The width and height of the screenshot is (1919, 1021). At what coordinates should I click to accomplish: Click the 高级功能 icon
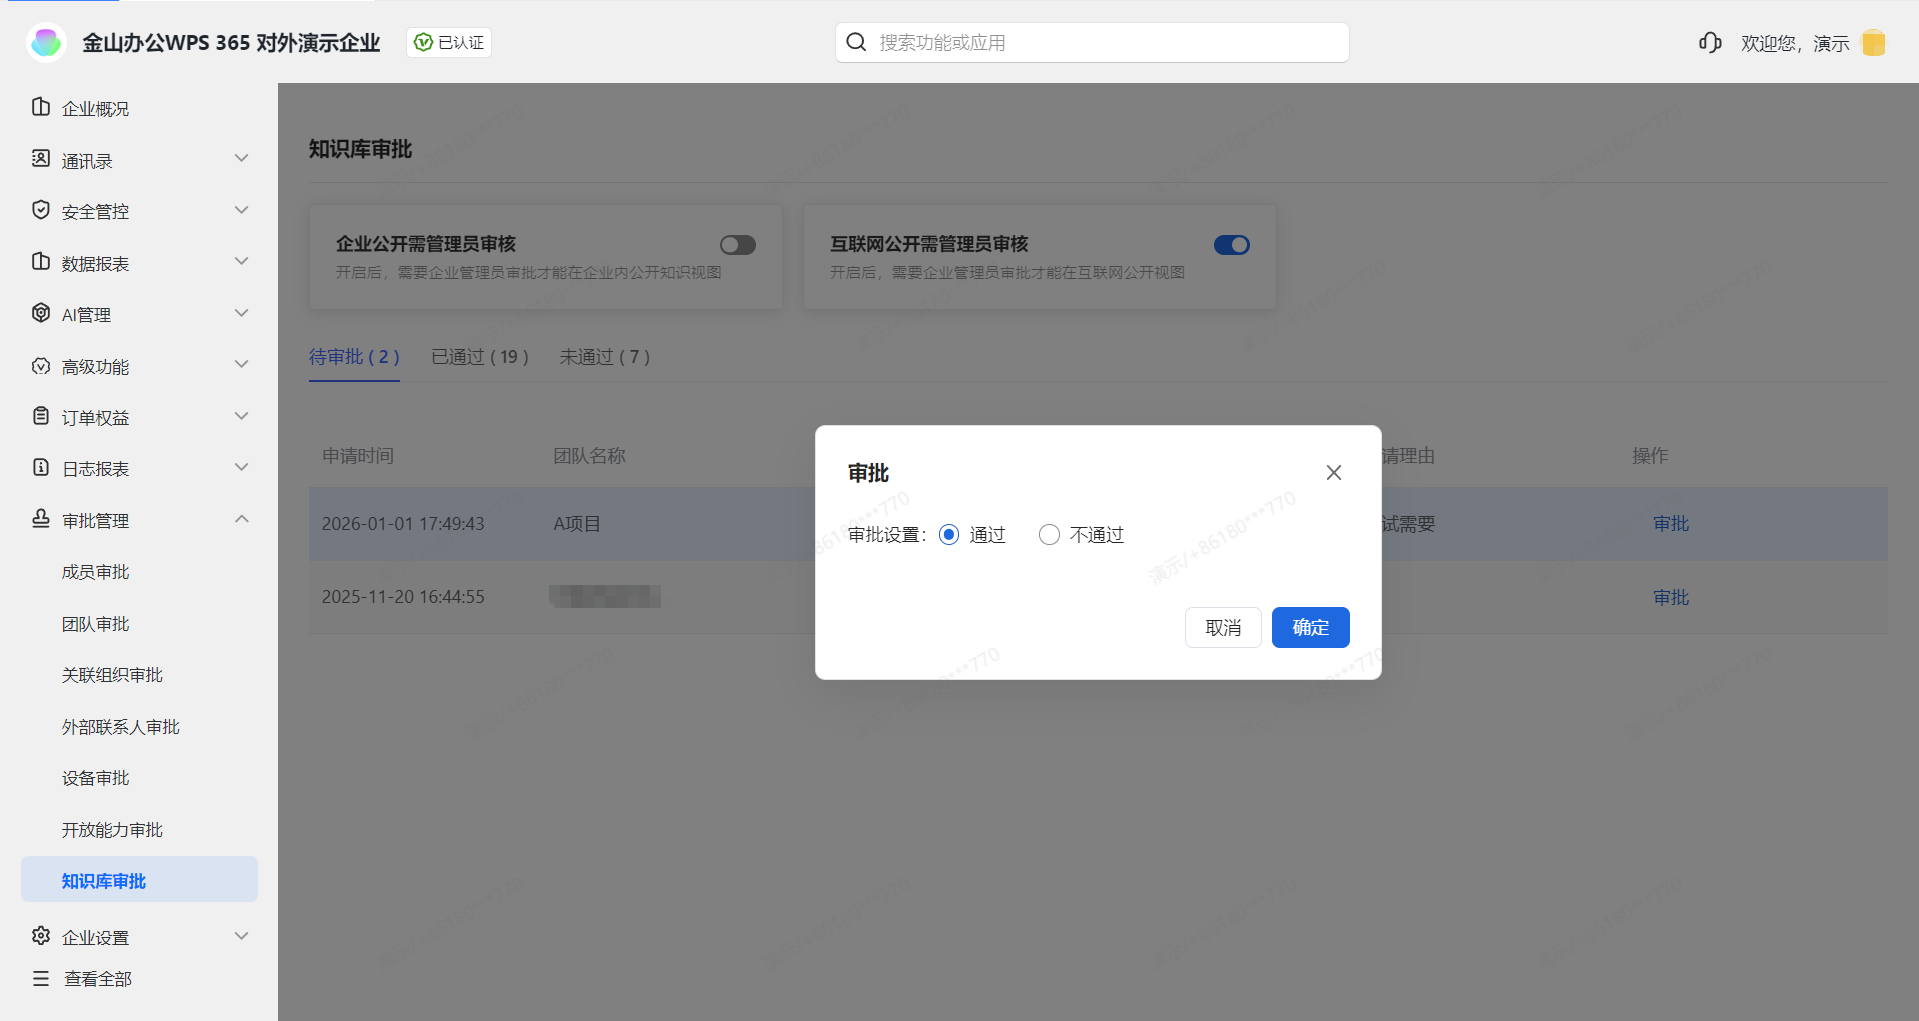tap(41, 365)
